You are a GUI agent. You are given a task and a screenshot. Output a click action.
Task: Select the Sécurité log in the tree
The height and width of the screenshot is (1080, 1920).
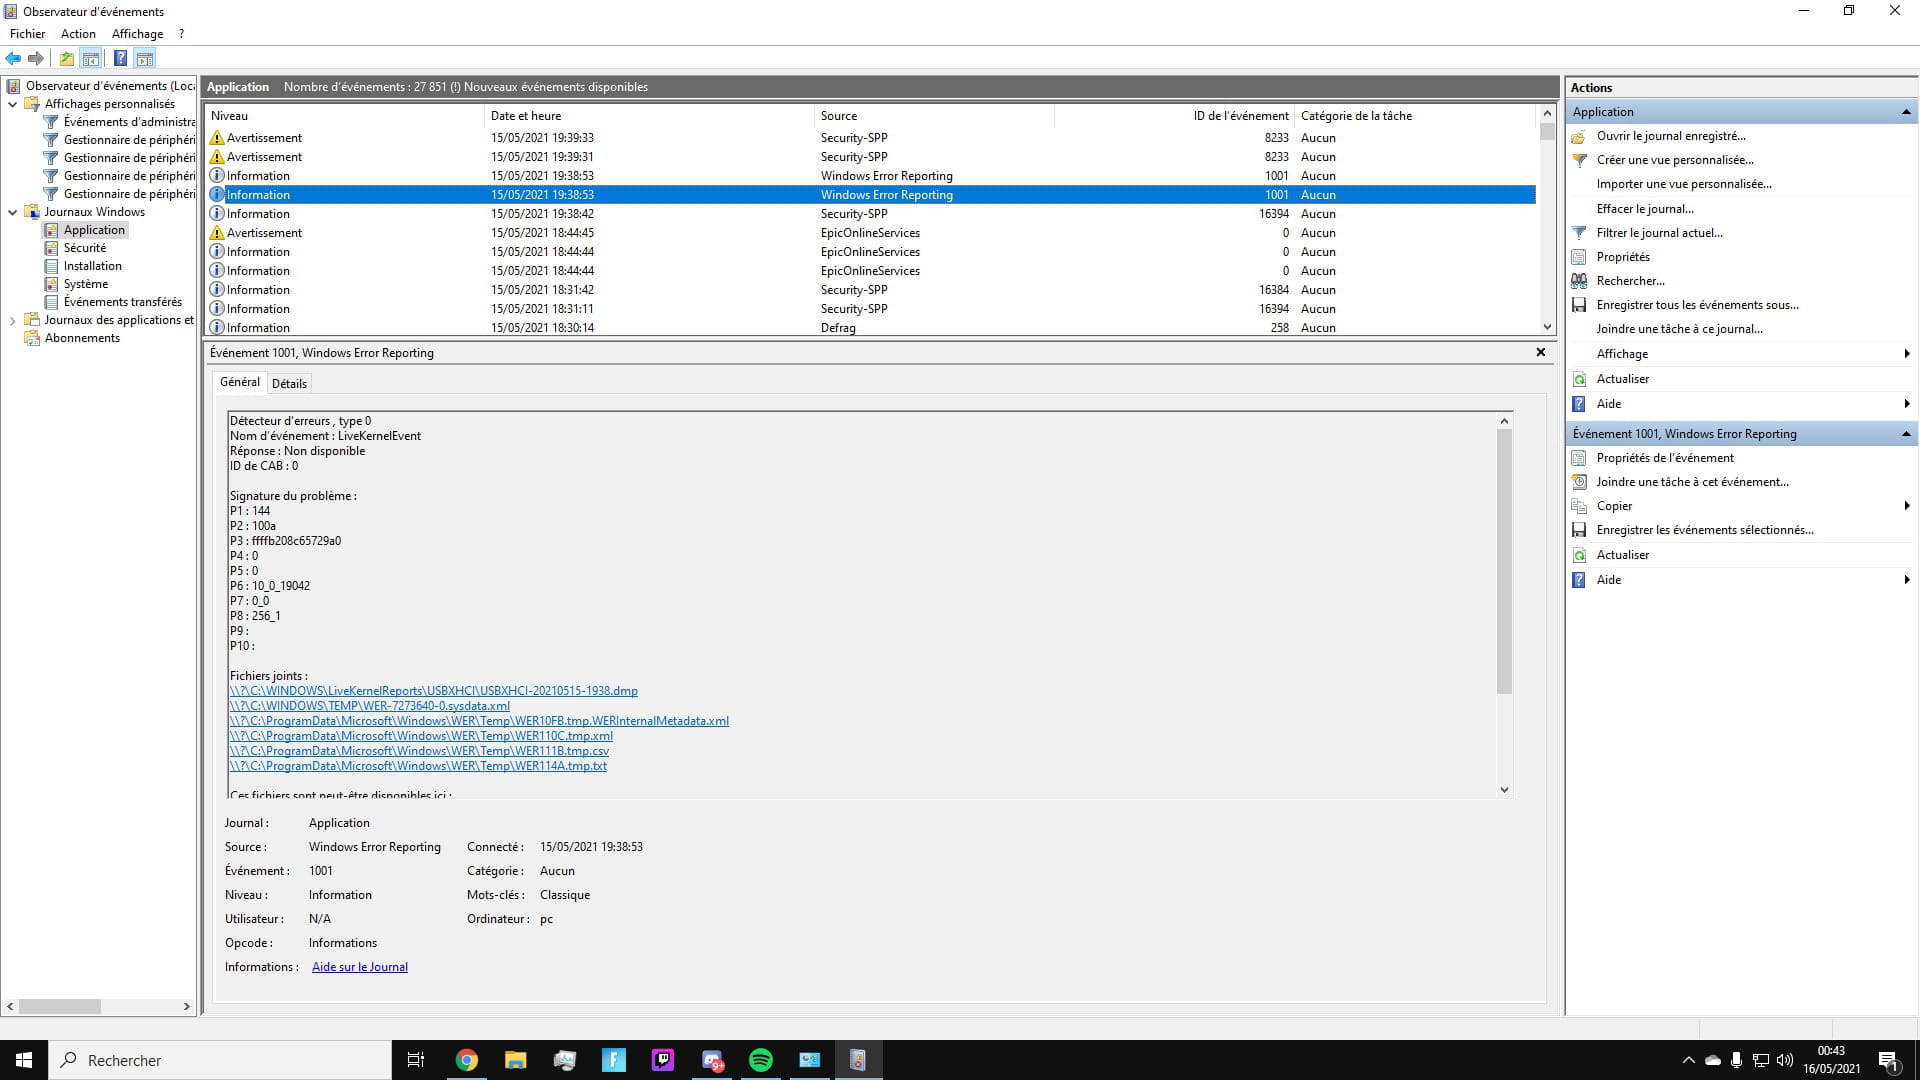tap(85, 248)
